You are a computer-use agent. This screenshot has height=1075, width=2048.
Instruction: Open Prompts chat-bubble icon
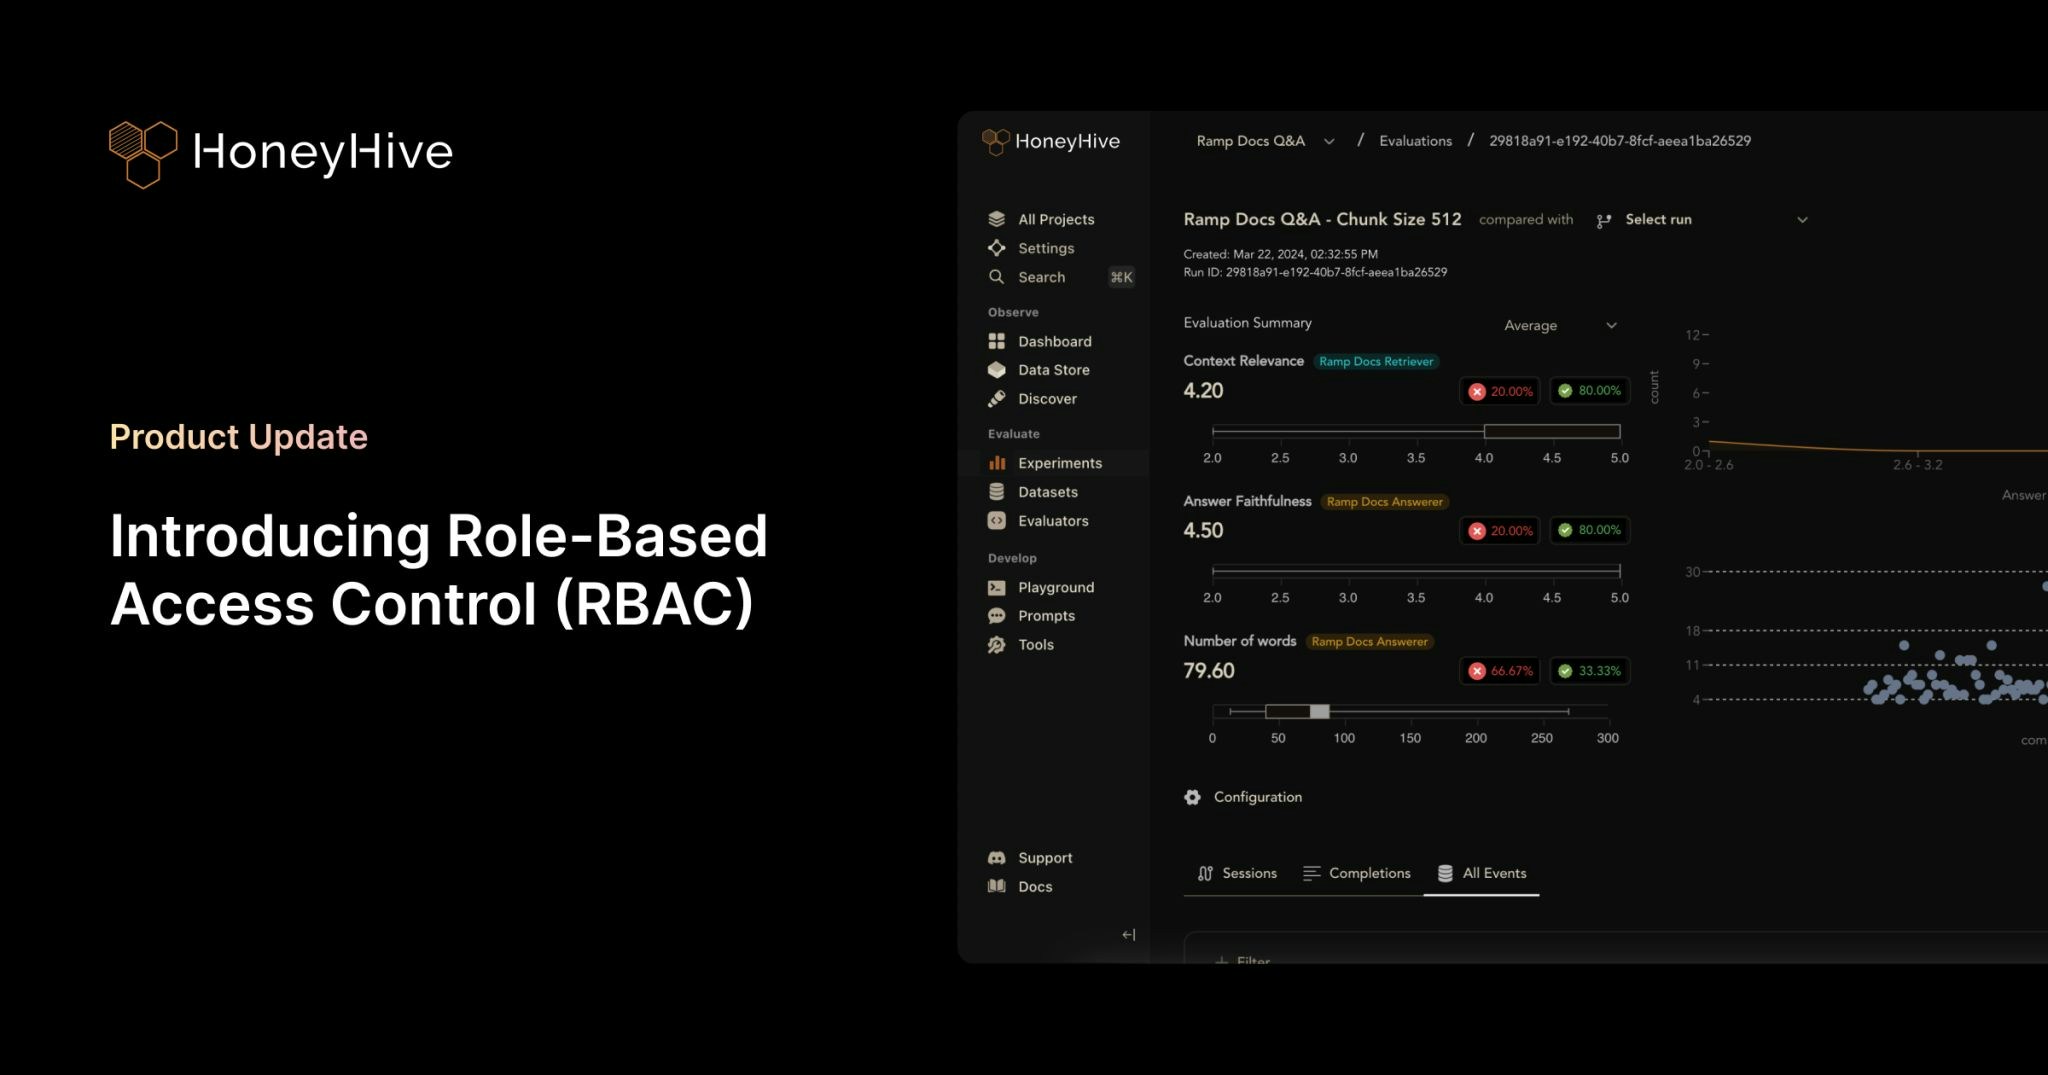click(996, 616)
